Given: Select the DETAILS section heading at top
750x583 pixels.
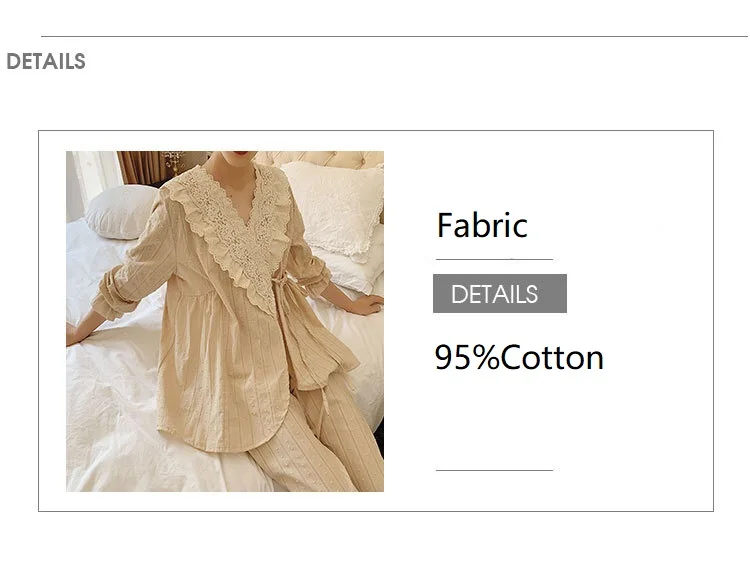Looking at the screenshot, I should coord(45,62).
